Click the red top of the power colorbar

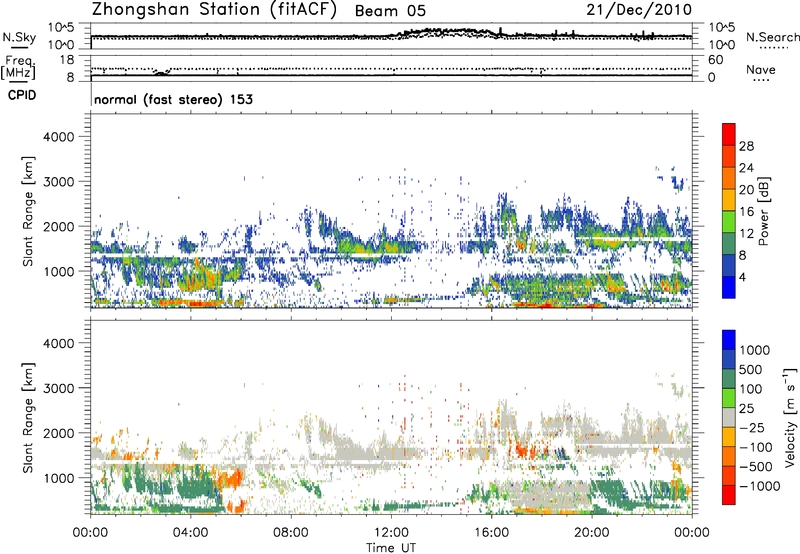729,134
